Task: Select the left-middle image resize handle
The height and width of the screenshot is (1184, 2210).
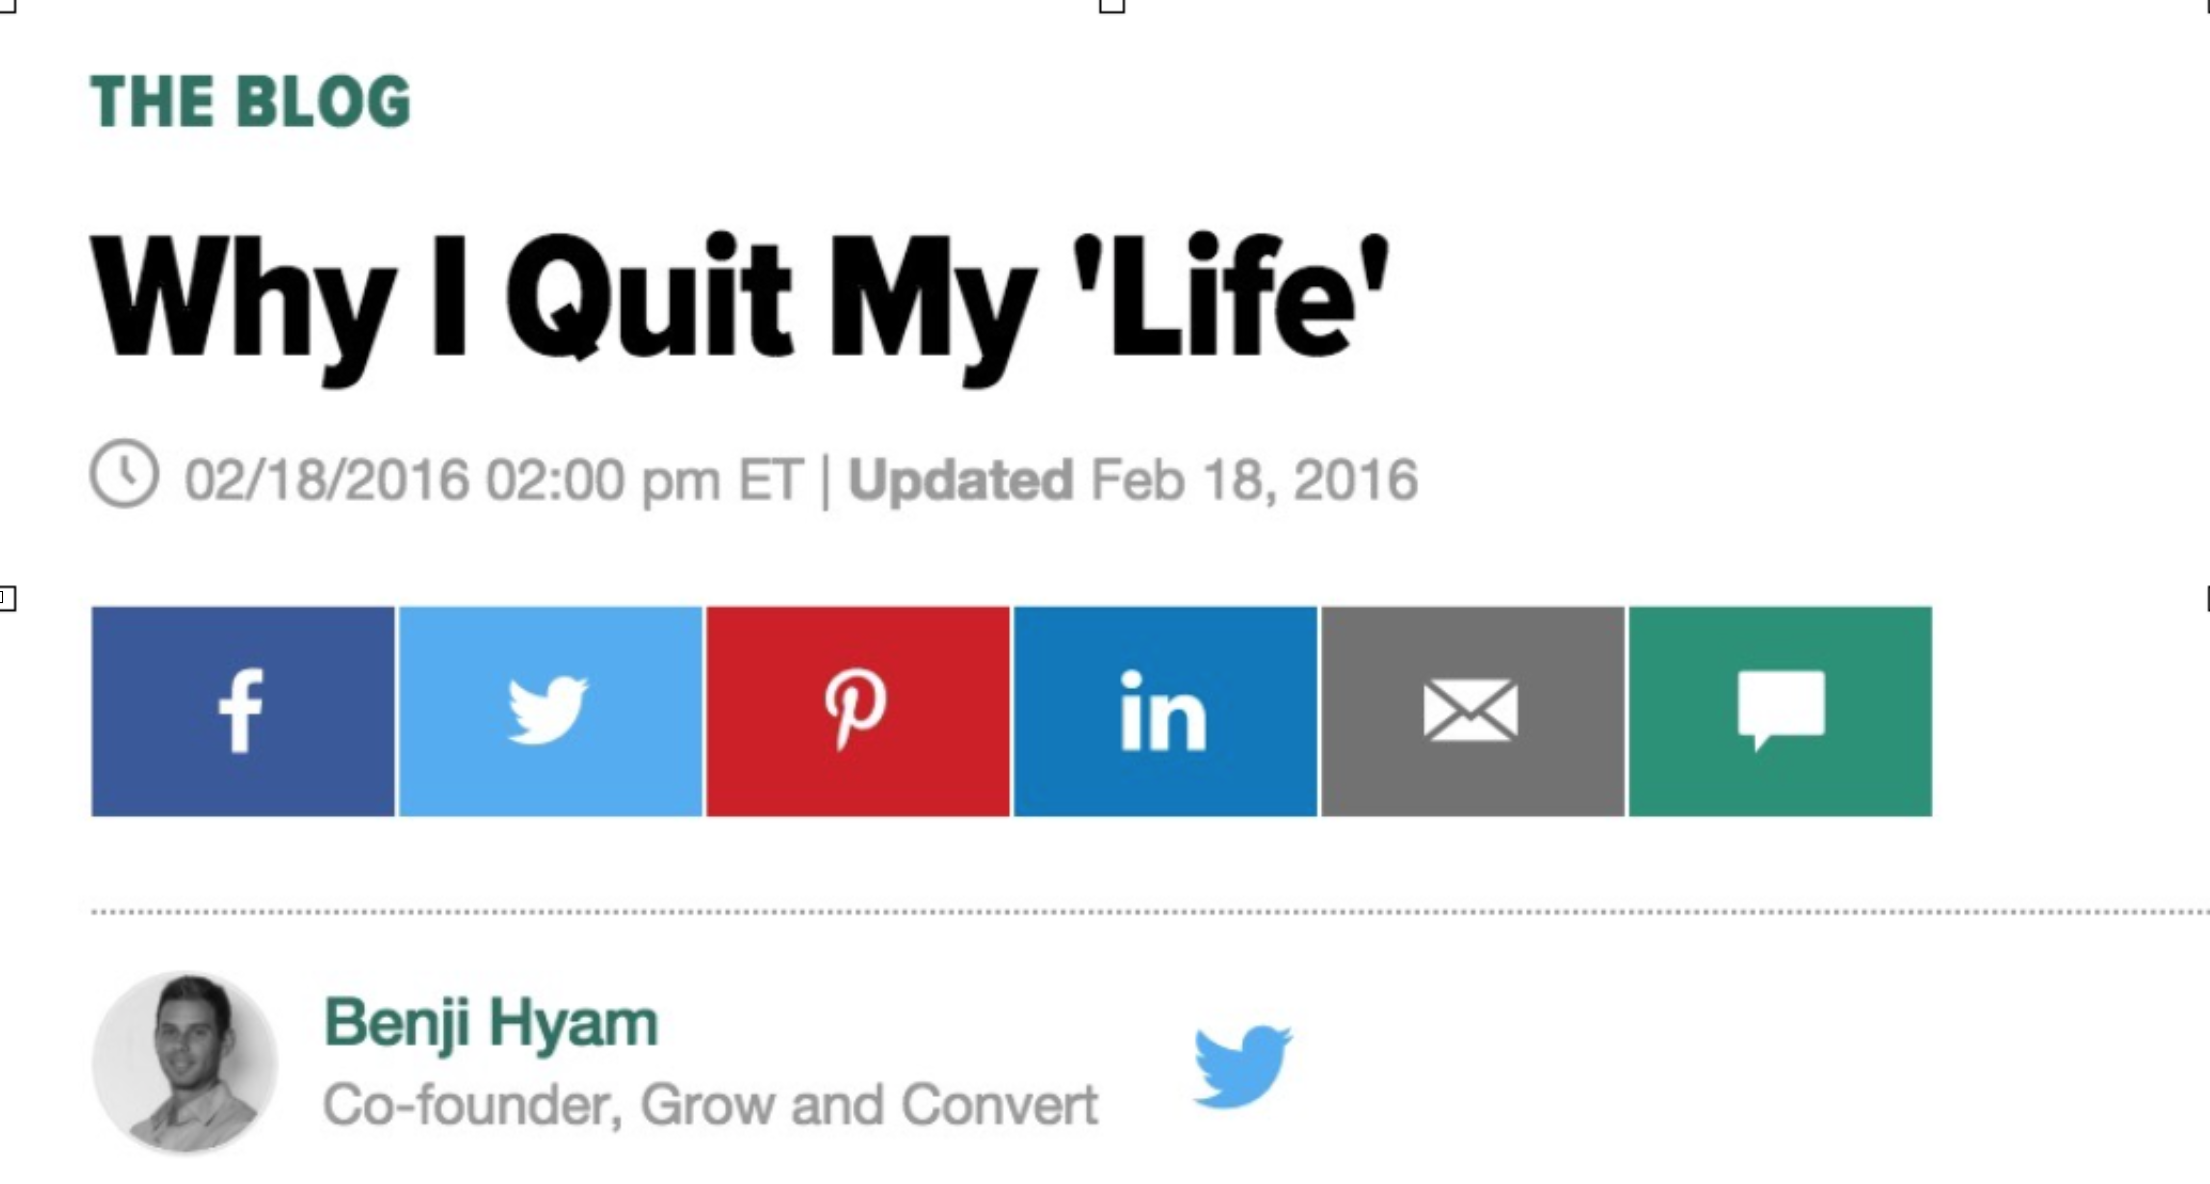Action: (x=6, y=599)
